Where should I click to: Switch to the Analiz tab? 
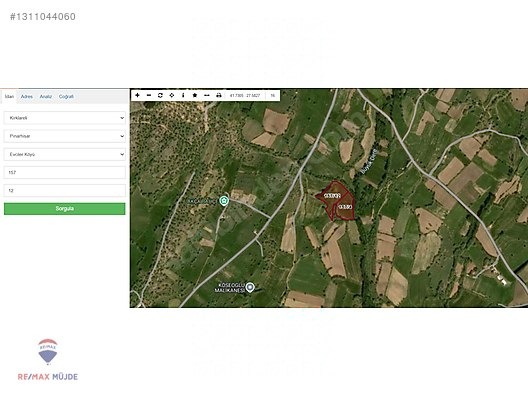(x=46, y=97)
